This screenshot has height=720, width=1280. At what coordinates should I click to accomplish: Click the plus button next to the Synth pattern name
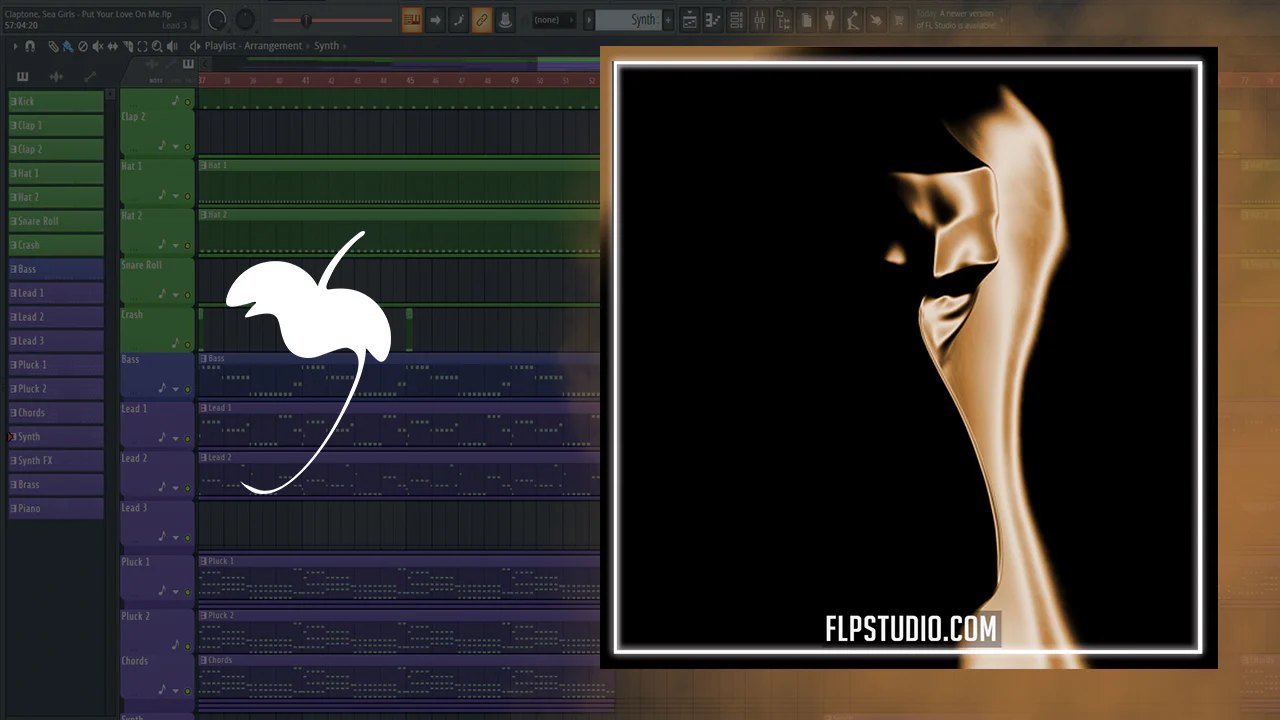[x=668, y=20]
